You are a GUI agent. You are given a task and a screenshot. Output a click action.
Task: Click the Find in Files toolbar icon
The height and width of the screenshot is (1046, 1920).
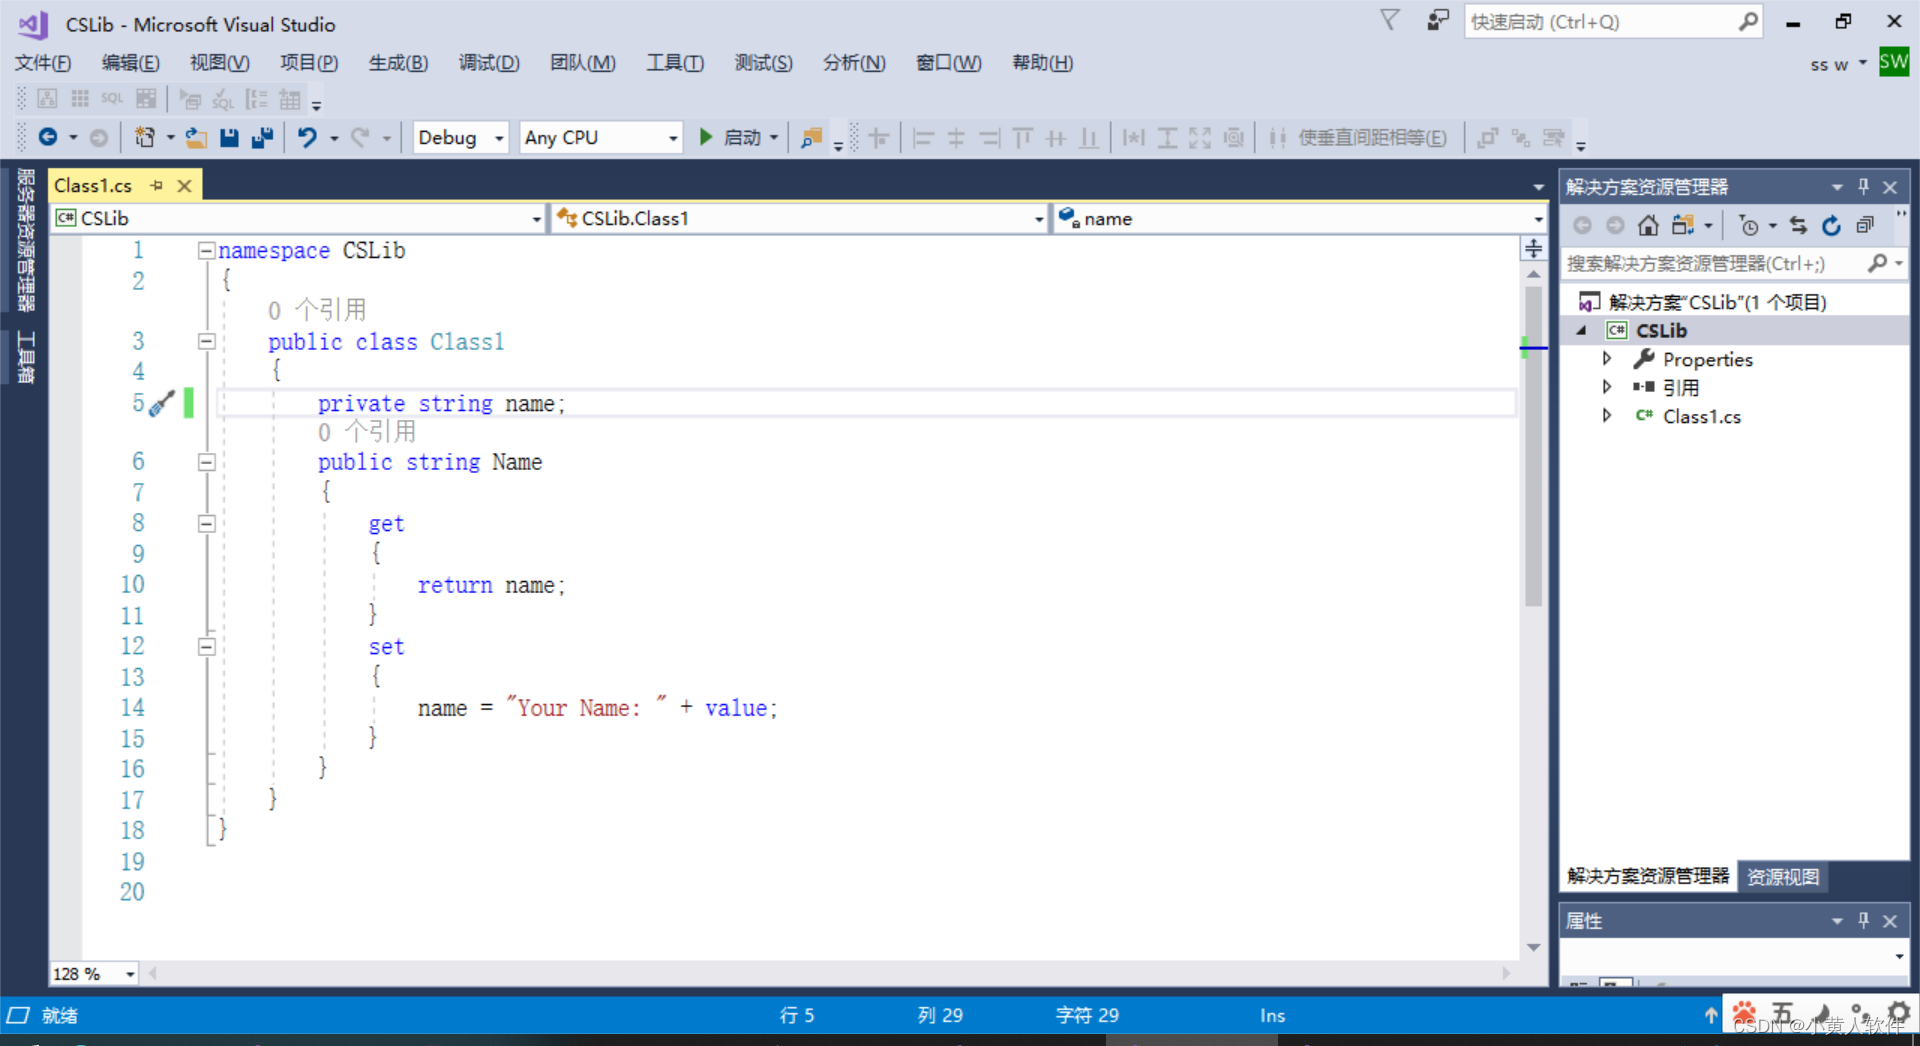click(x=811, y=137)
